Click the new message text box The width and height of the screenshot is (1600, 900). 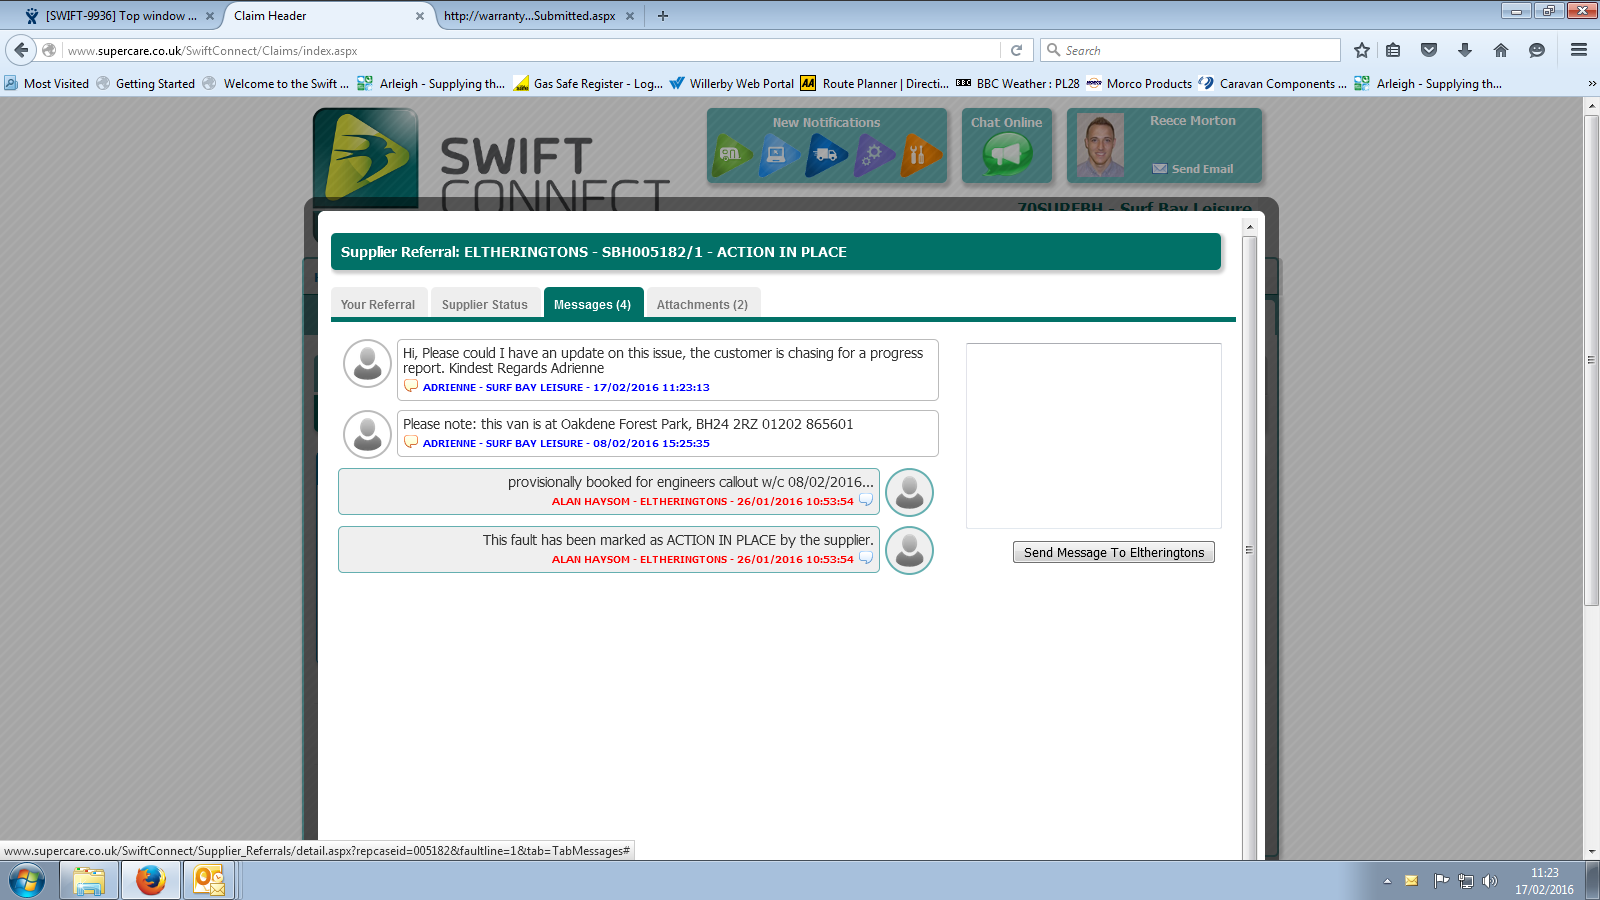tap(1094, 436)
